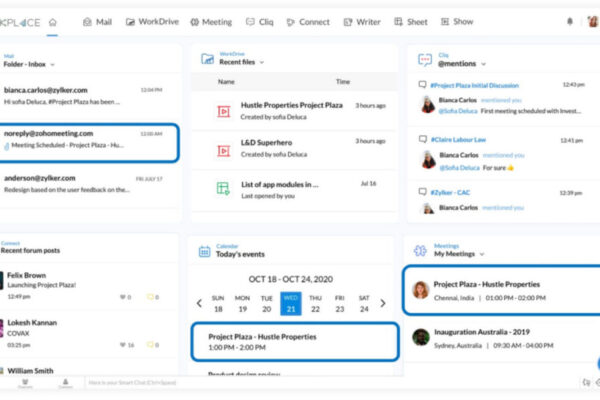Open the WorkDrive app
Image resolution: width=600 pixels, height=400 pixels.
coord(152,22)
